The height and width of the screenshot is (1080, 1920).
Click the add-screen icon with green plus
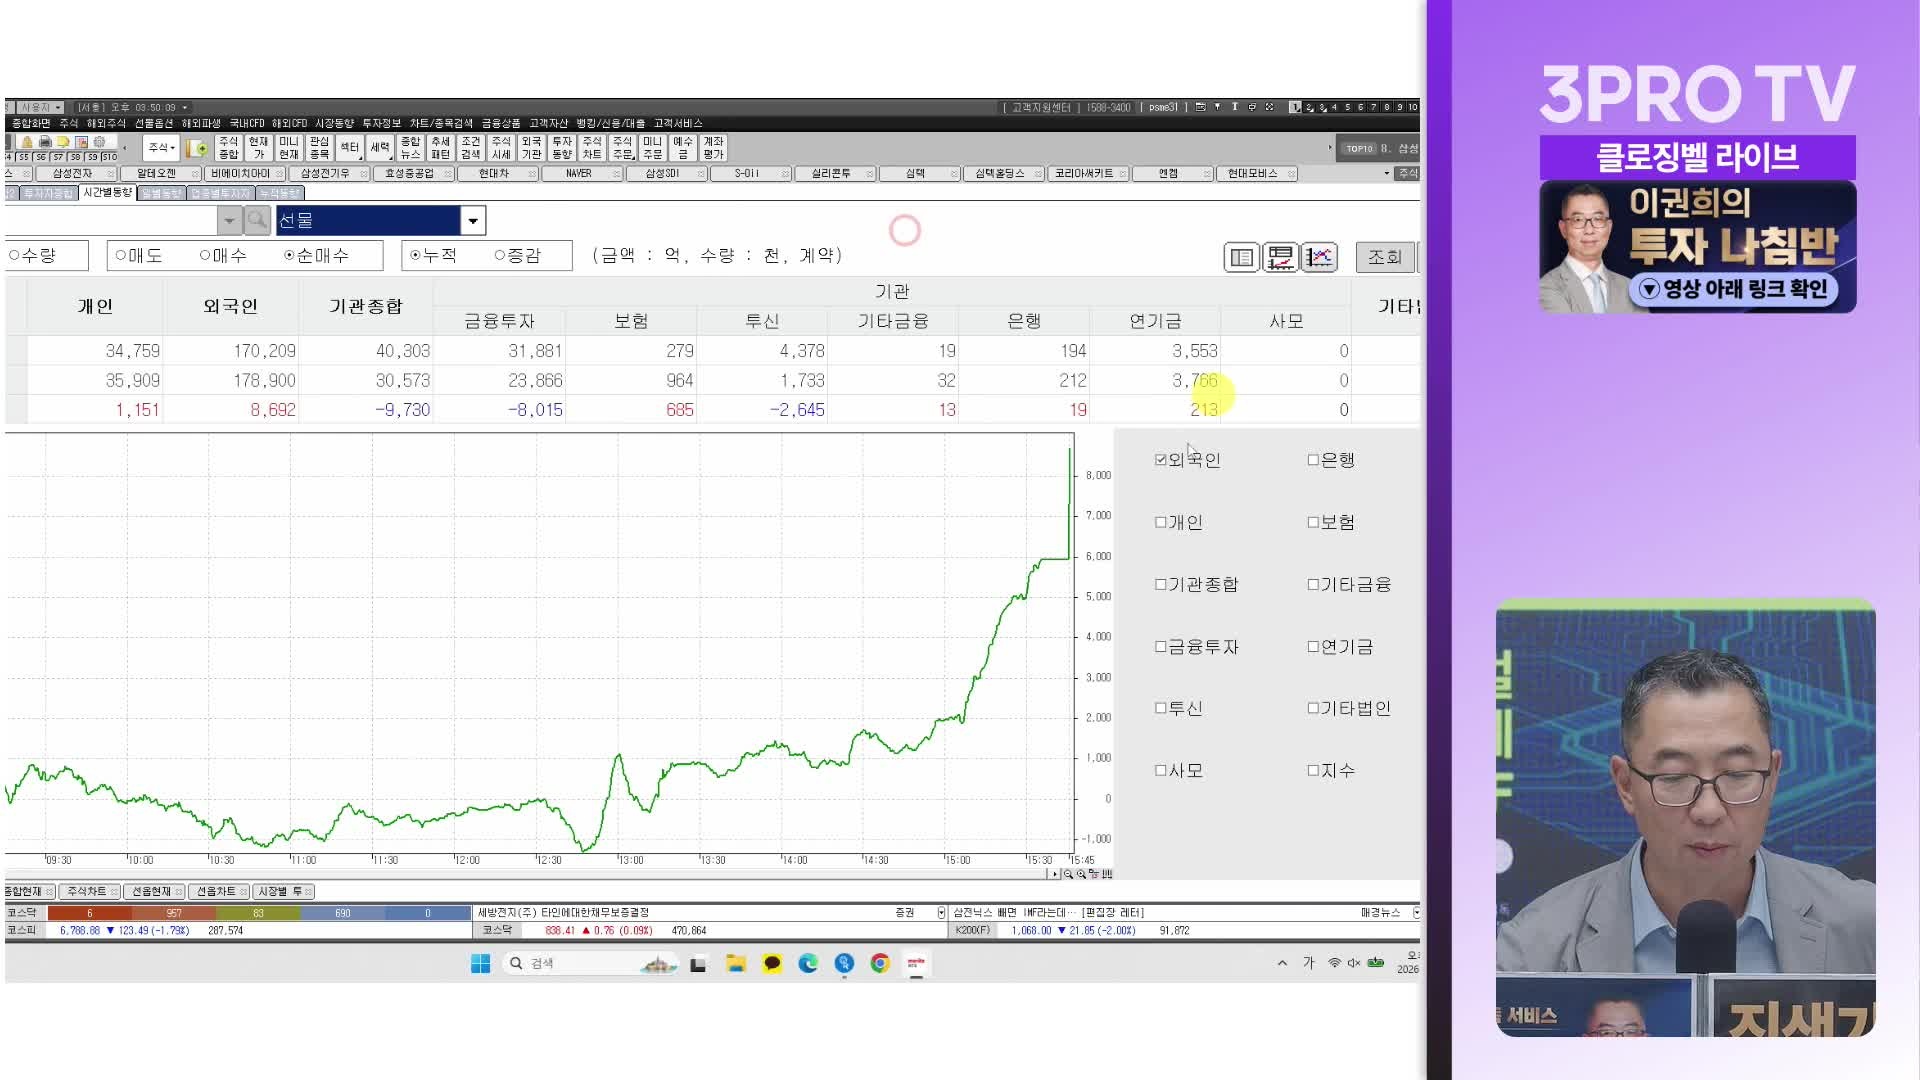pyautogui.click(x=198, y=148)
